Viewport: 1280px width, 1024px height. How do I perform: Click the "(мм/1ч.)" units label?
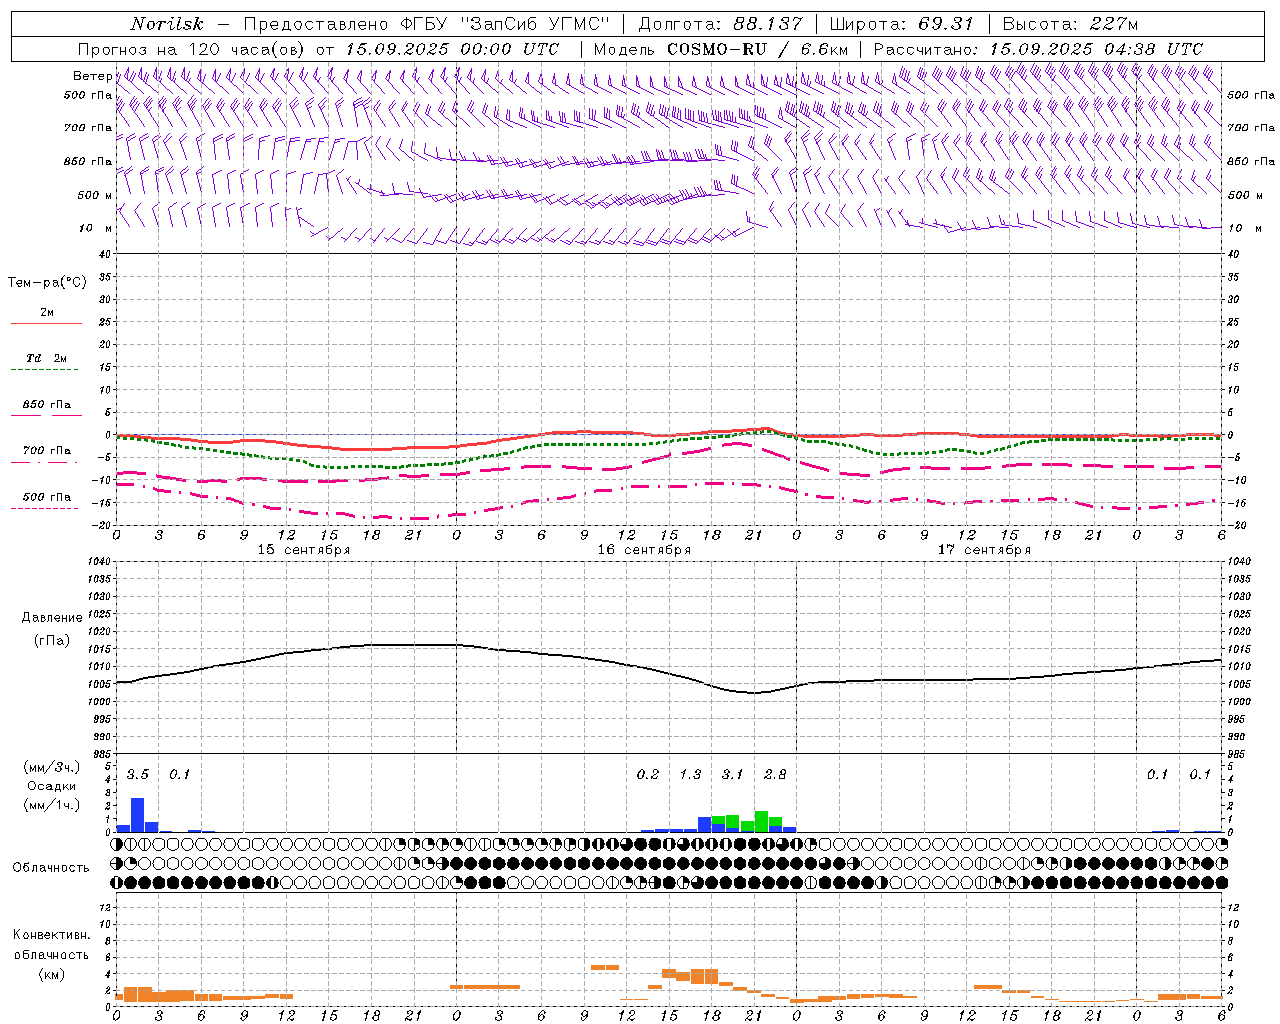[x=52, y=805]
